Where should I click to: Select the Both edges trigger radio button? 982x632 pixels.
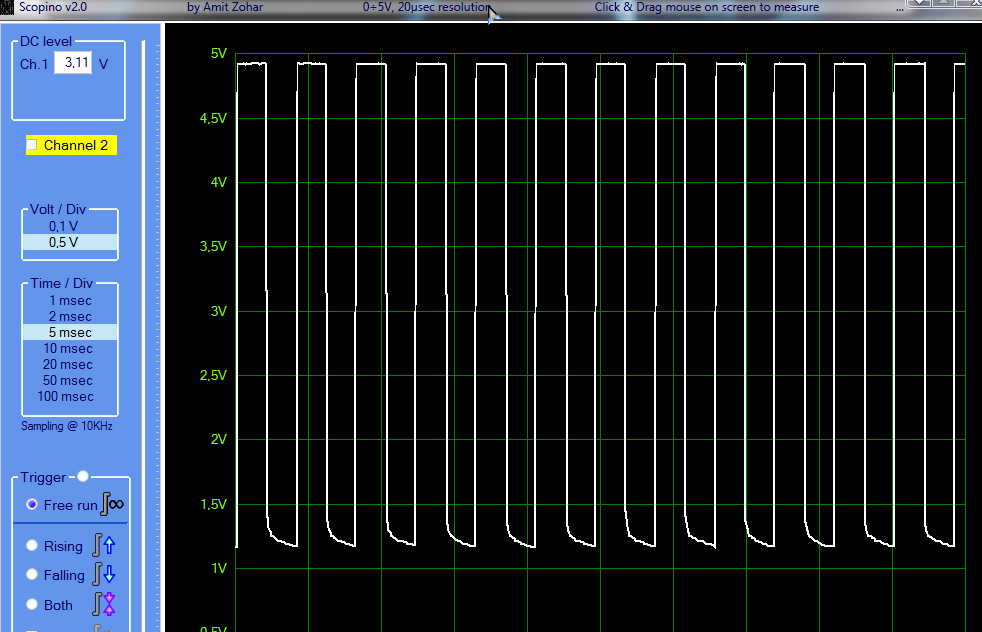pos(32,605)
